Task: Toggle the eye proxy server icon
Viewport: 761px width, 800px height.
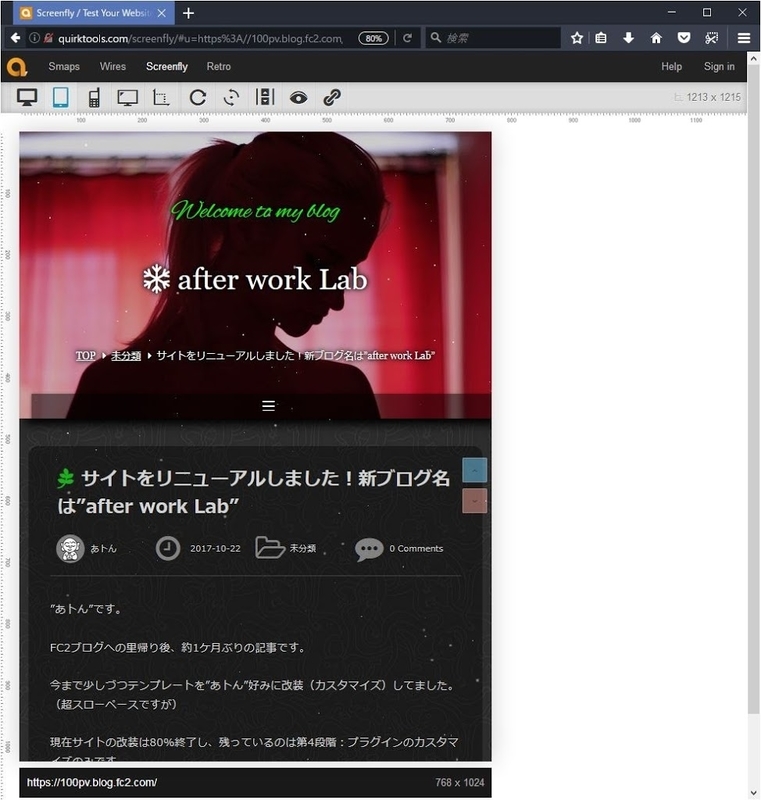Action: (x=298, y=97)
